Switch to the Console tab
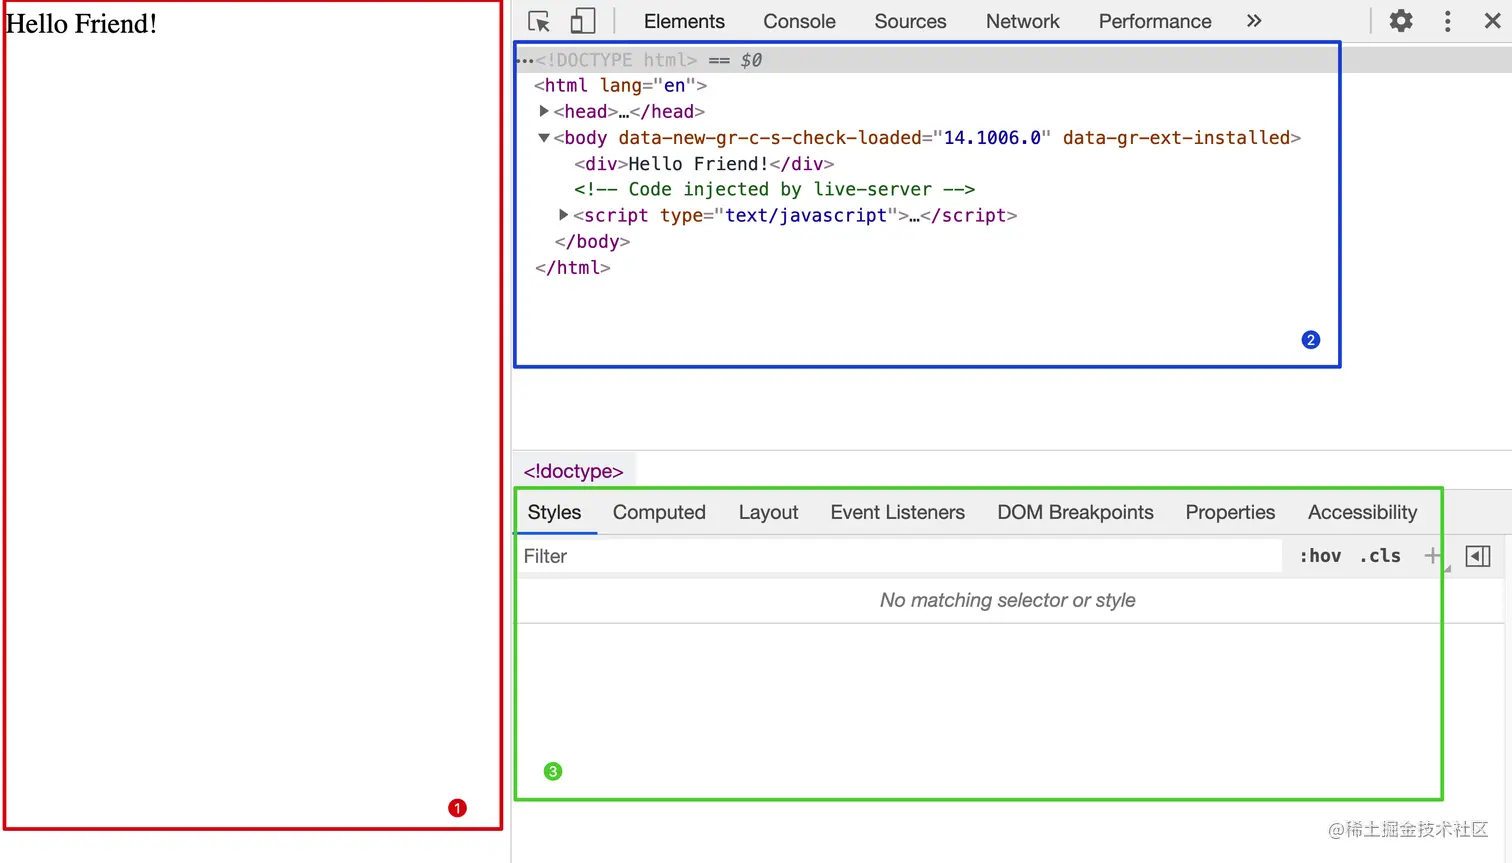This screenshot has width=1512, height=863. tap(799, 21)
